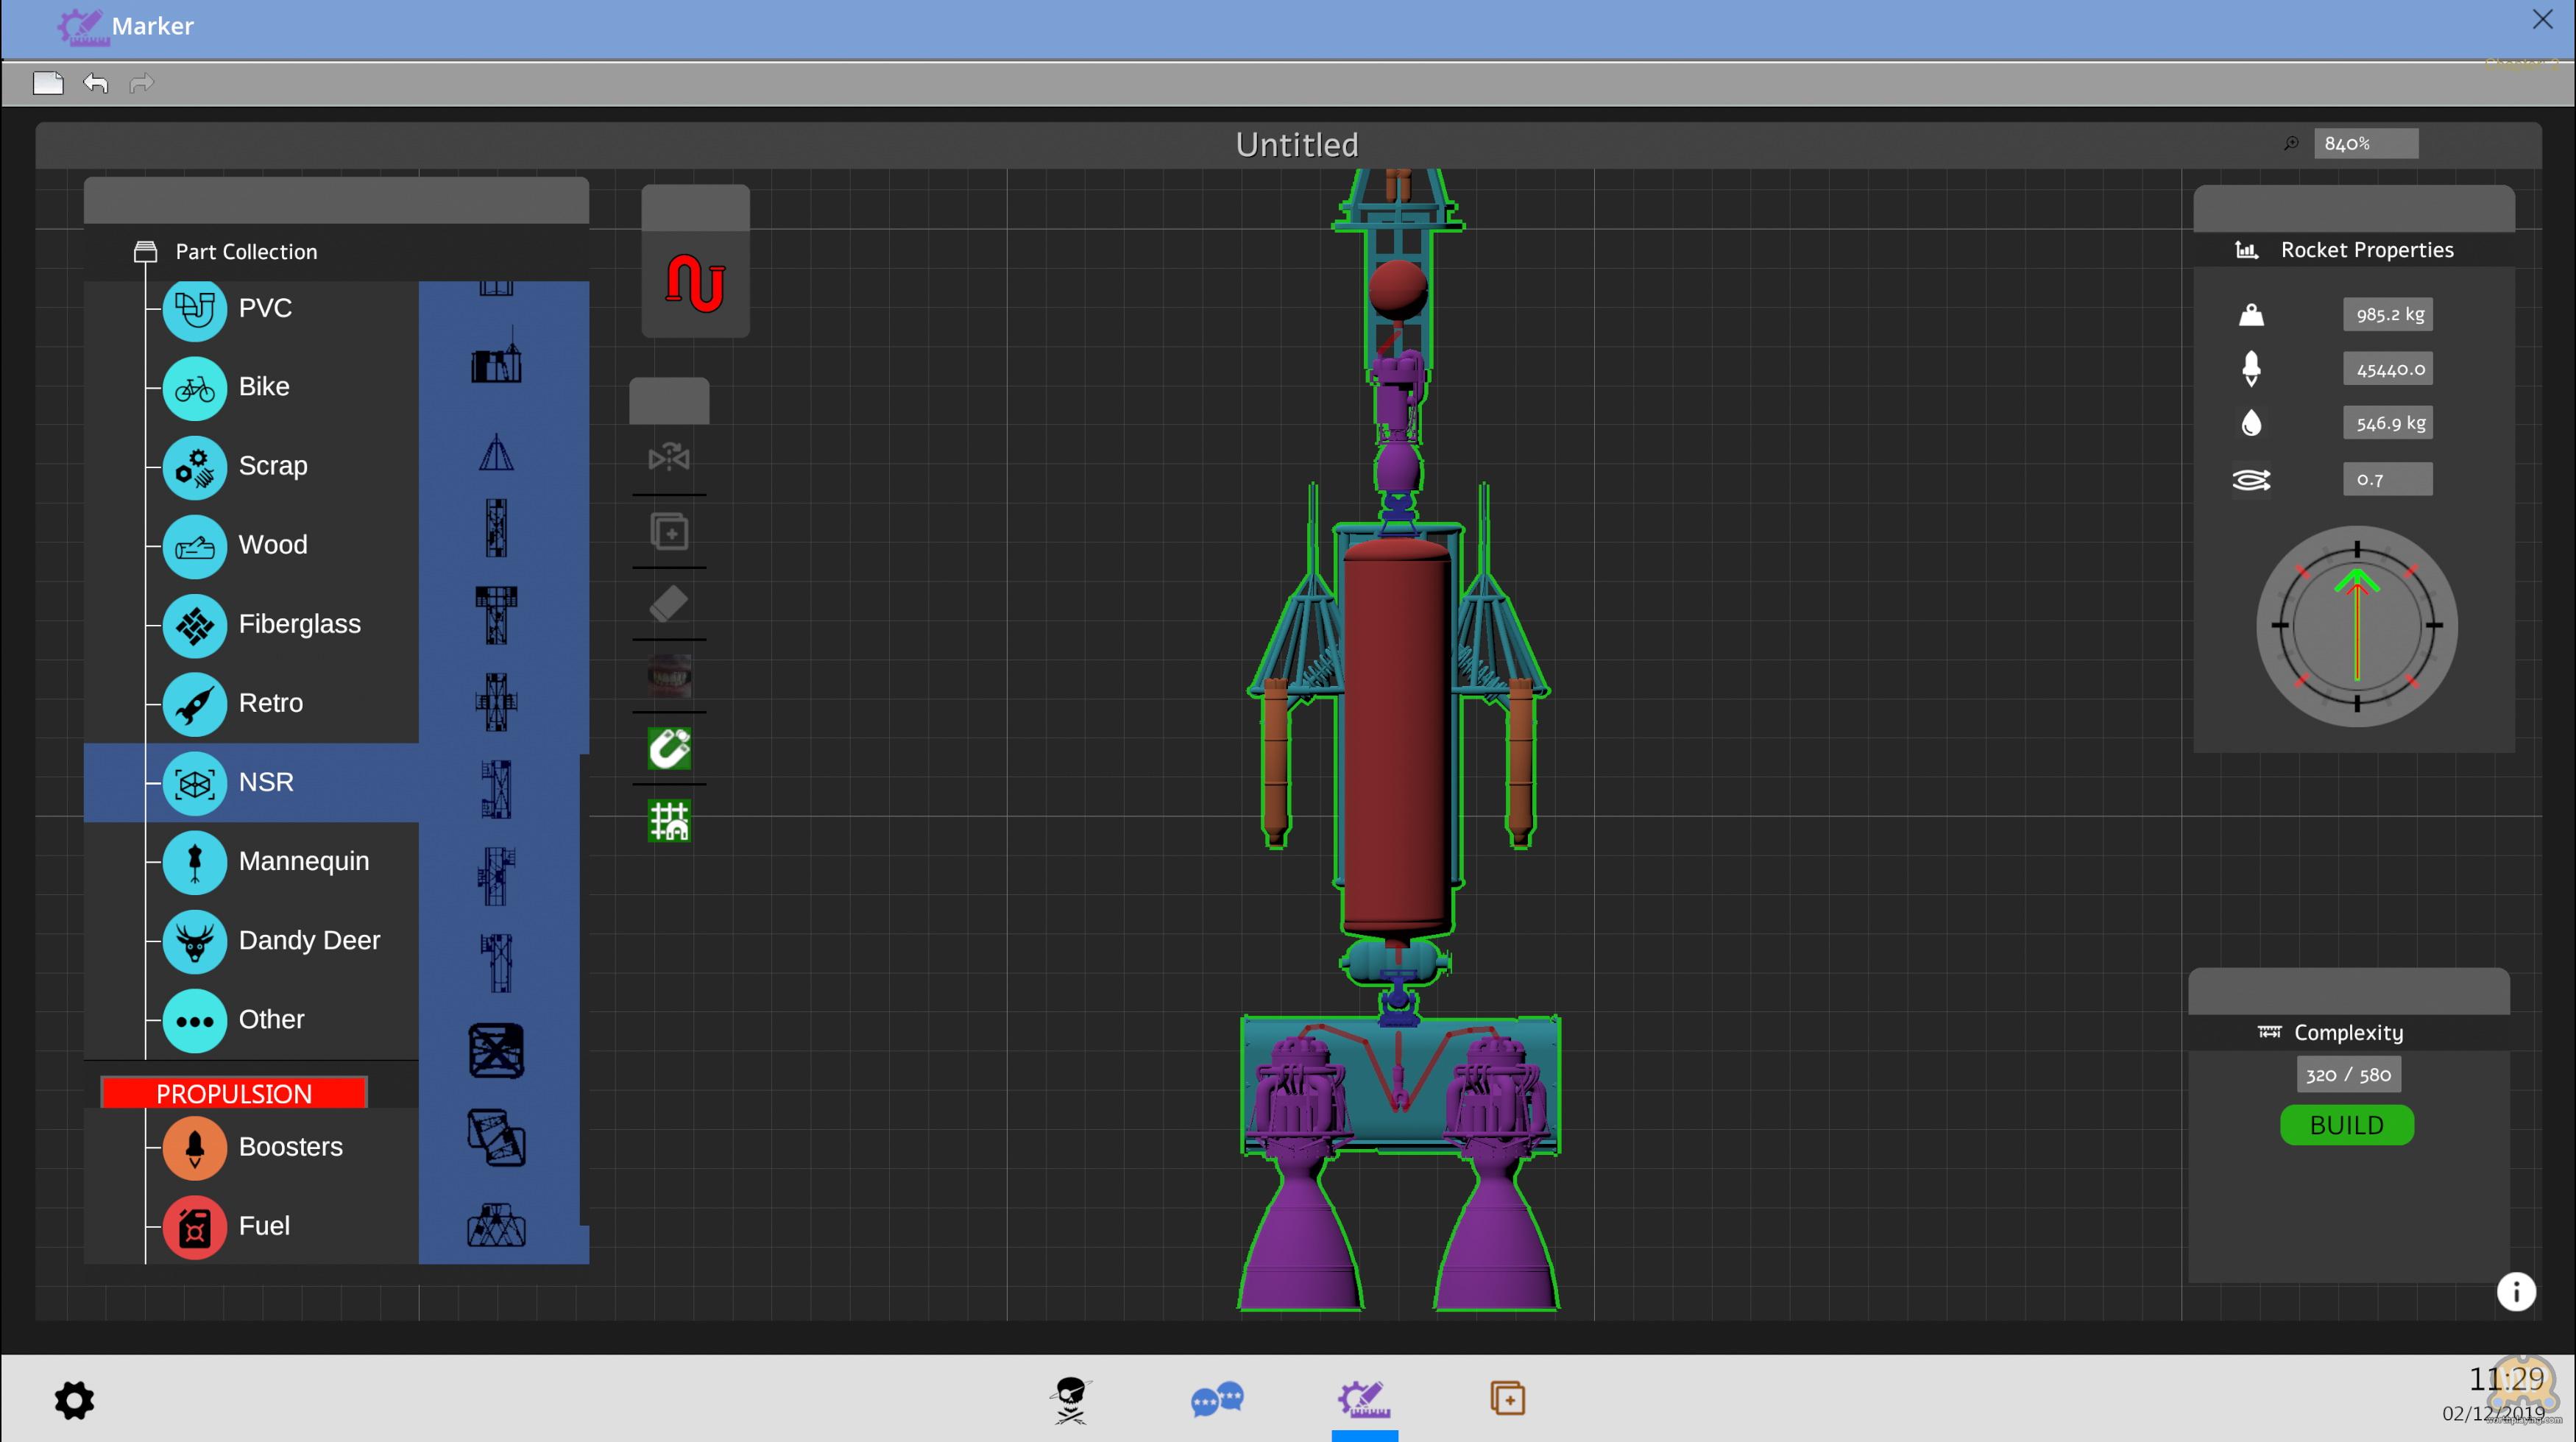2576x1442 pixels.
Task: Open the chat bubbles taskbar app
Action: tap(1216, 1399)
